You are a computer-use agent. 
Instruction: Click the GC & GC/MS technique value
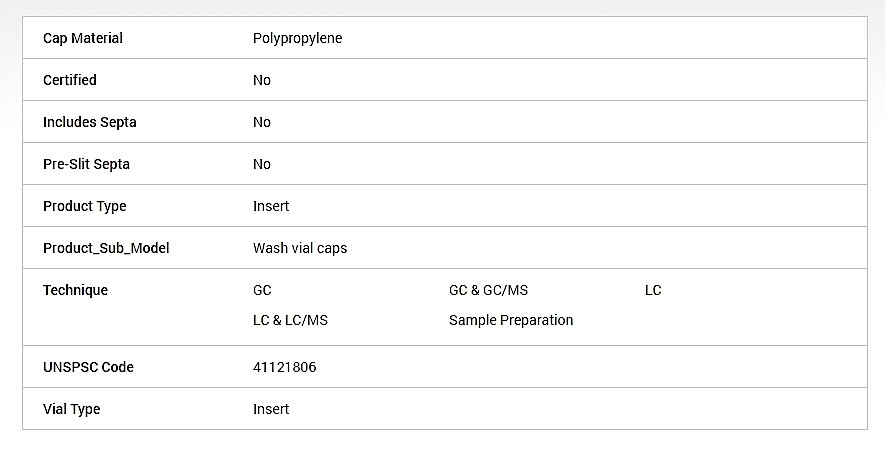pos(488,290)
